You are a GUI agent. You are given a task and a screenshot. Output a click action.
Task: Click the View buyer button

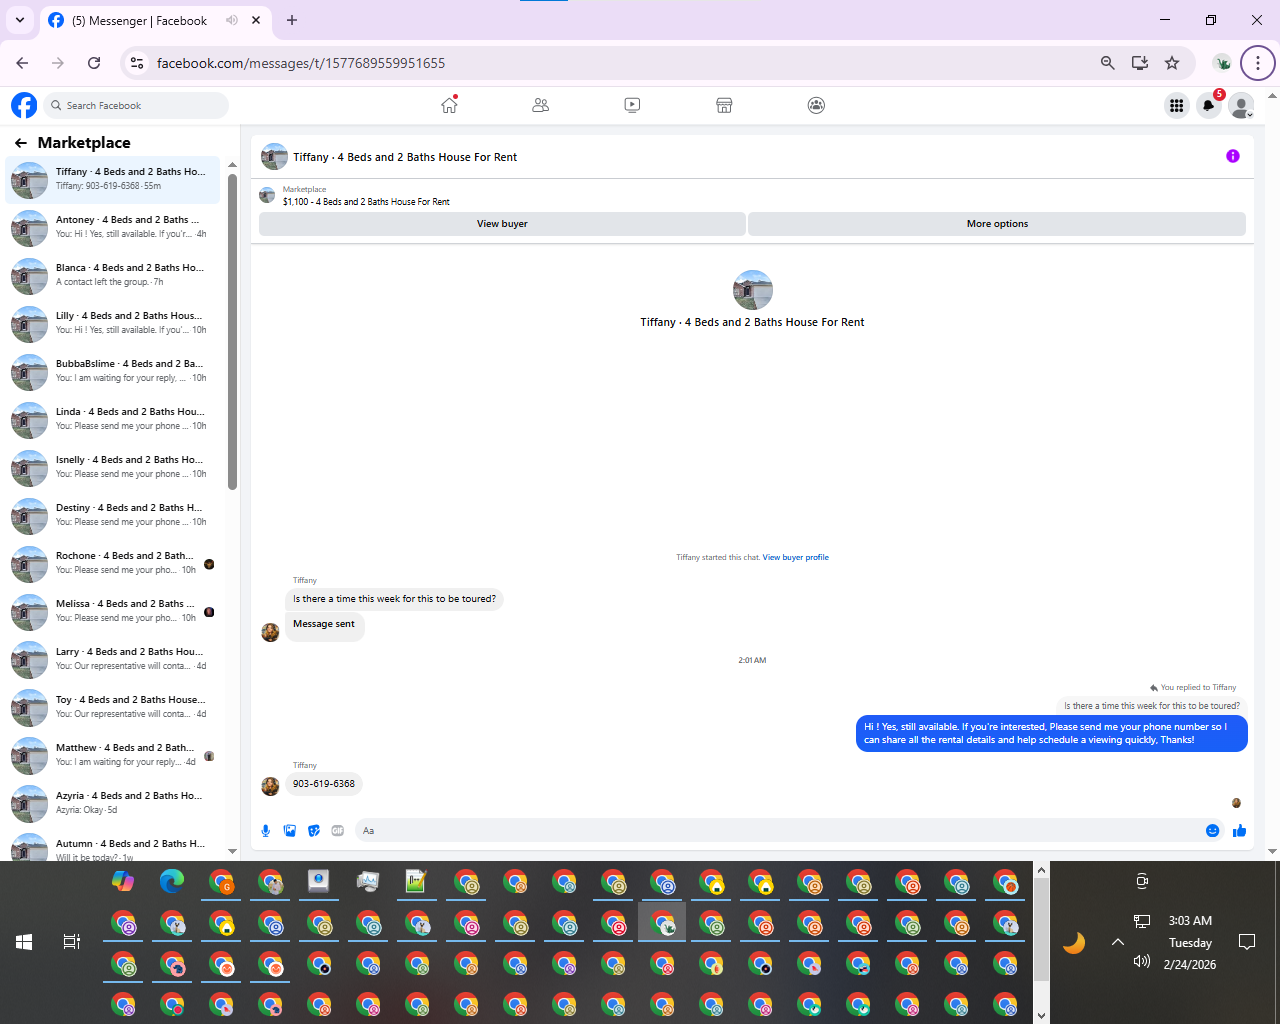pyautogui.click(x=502, y=224)
